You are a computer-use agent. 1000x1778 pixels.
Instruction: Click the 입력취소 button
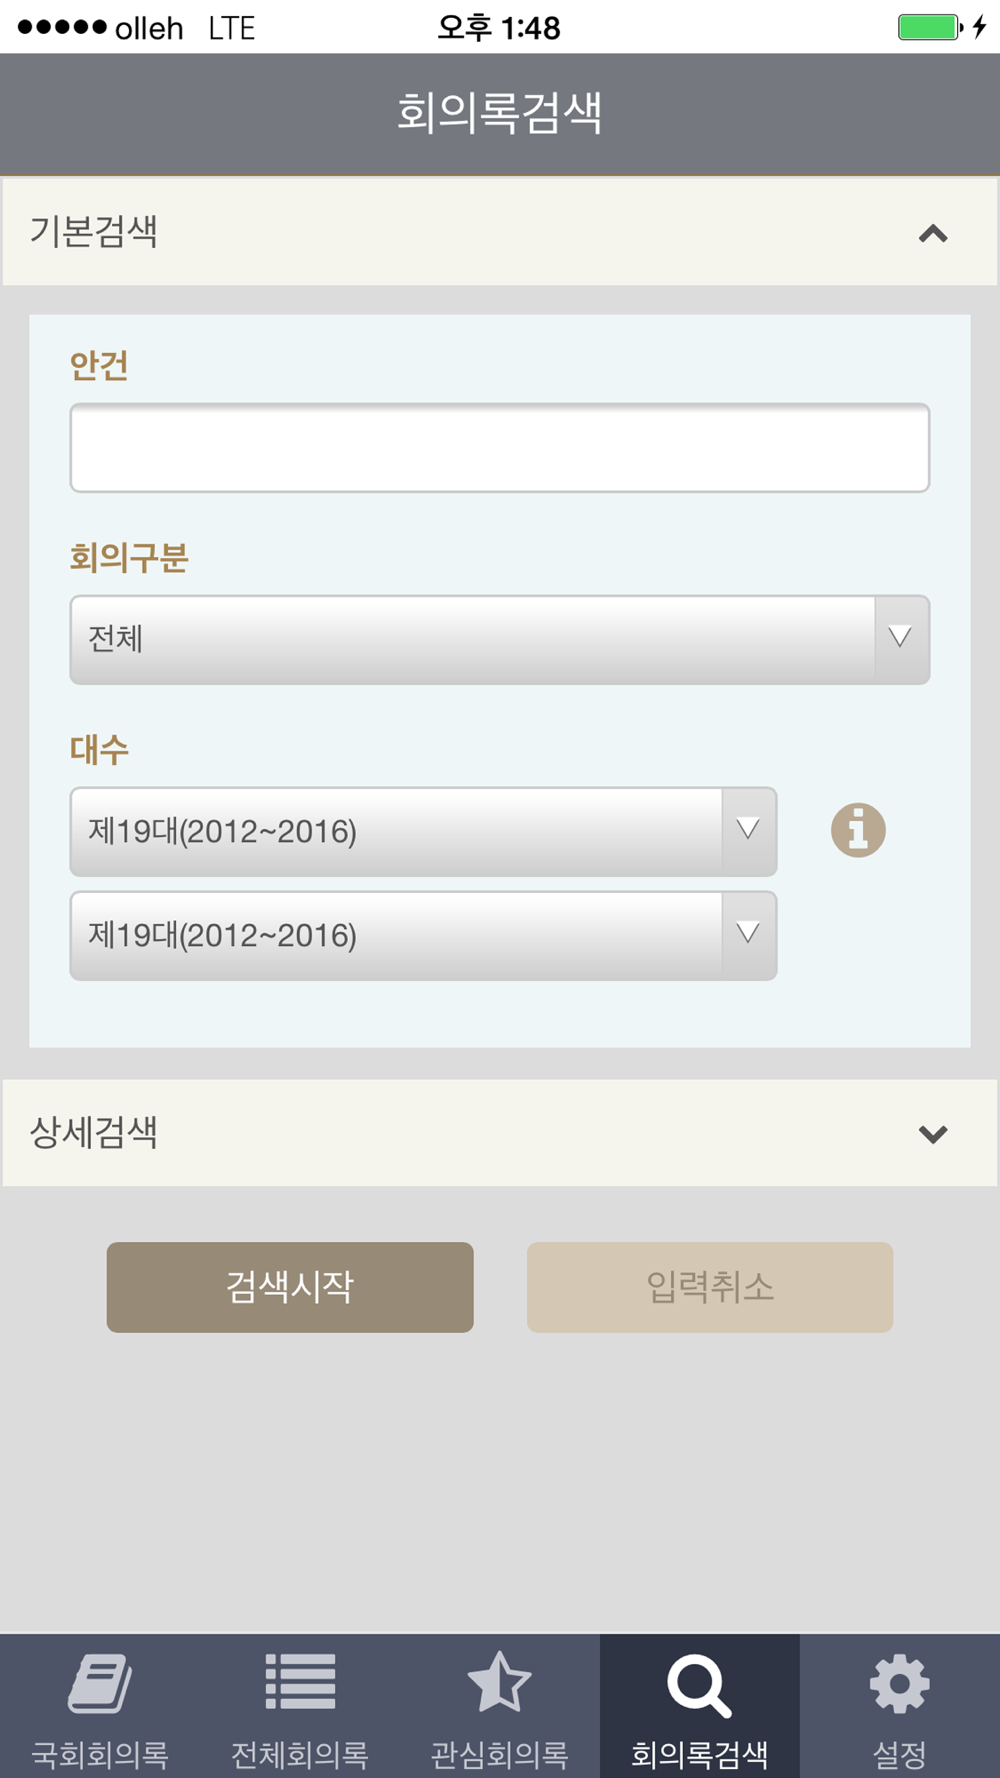tap(709, 1287)
